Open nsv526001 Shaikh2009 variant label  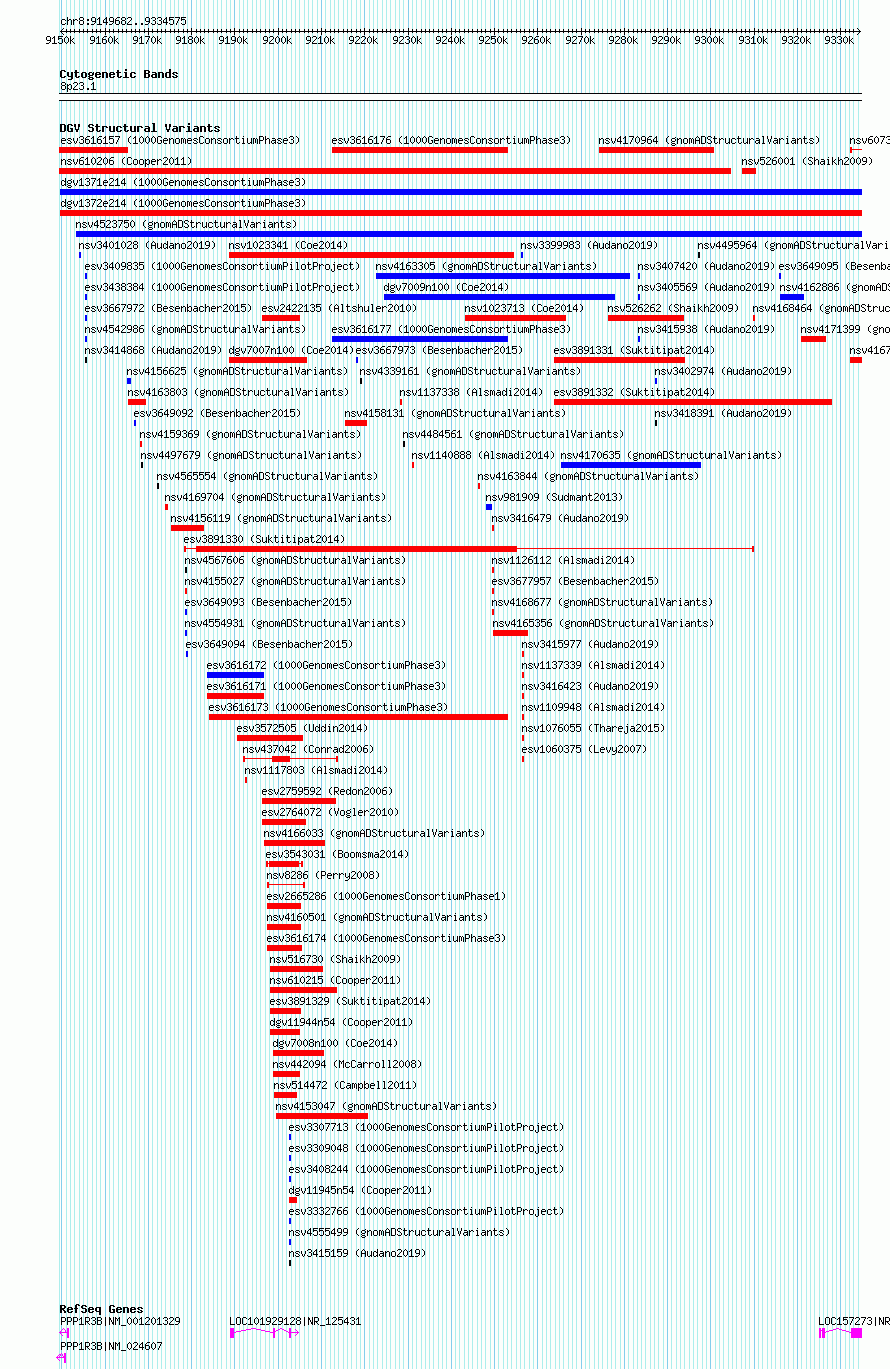(x=805, y=161)
